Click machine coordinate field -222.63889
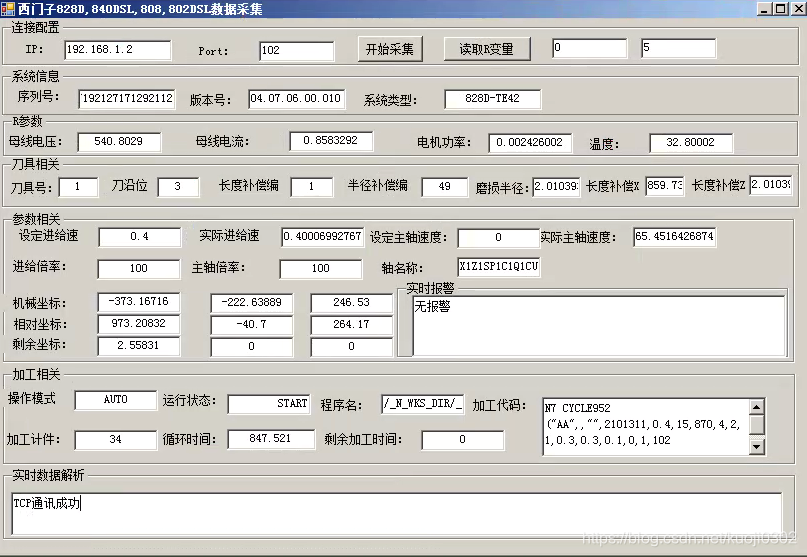 click(252, 303)
